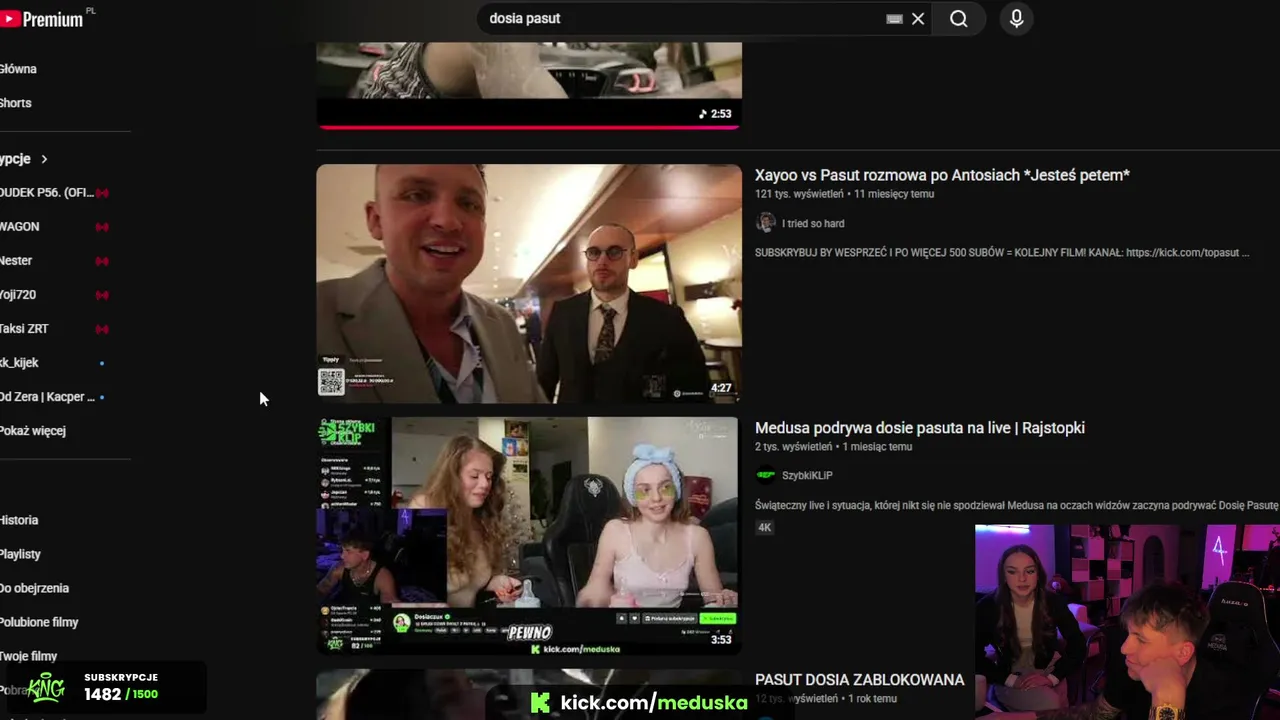
Task: Open the Xayoo vs Pasut video thumbnail
Action: point(529,283)
